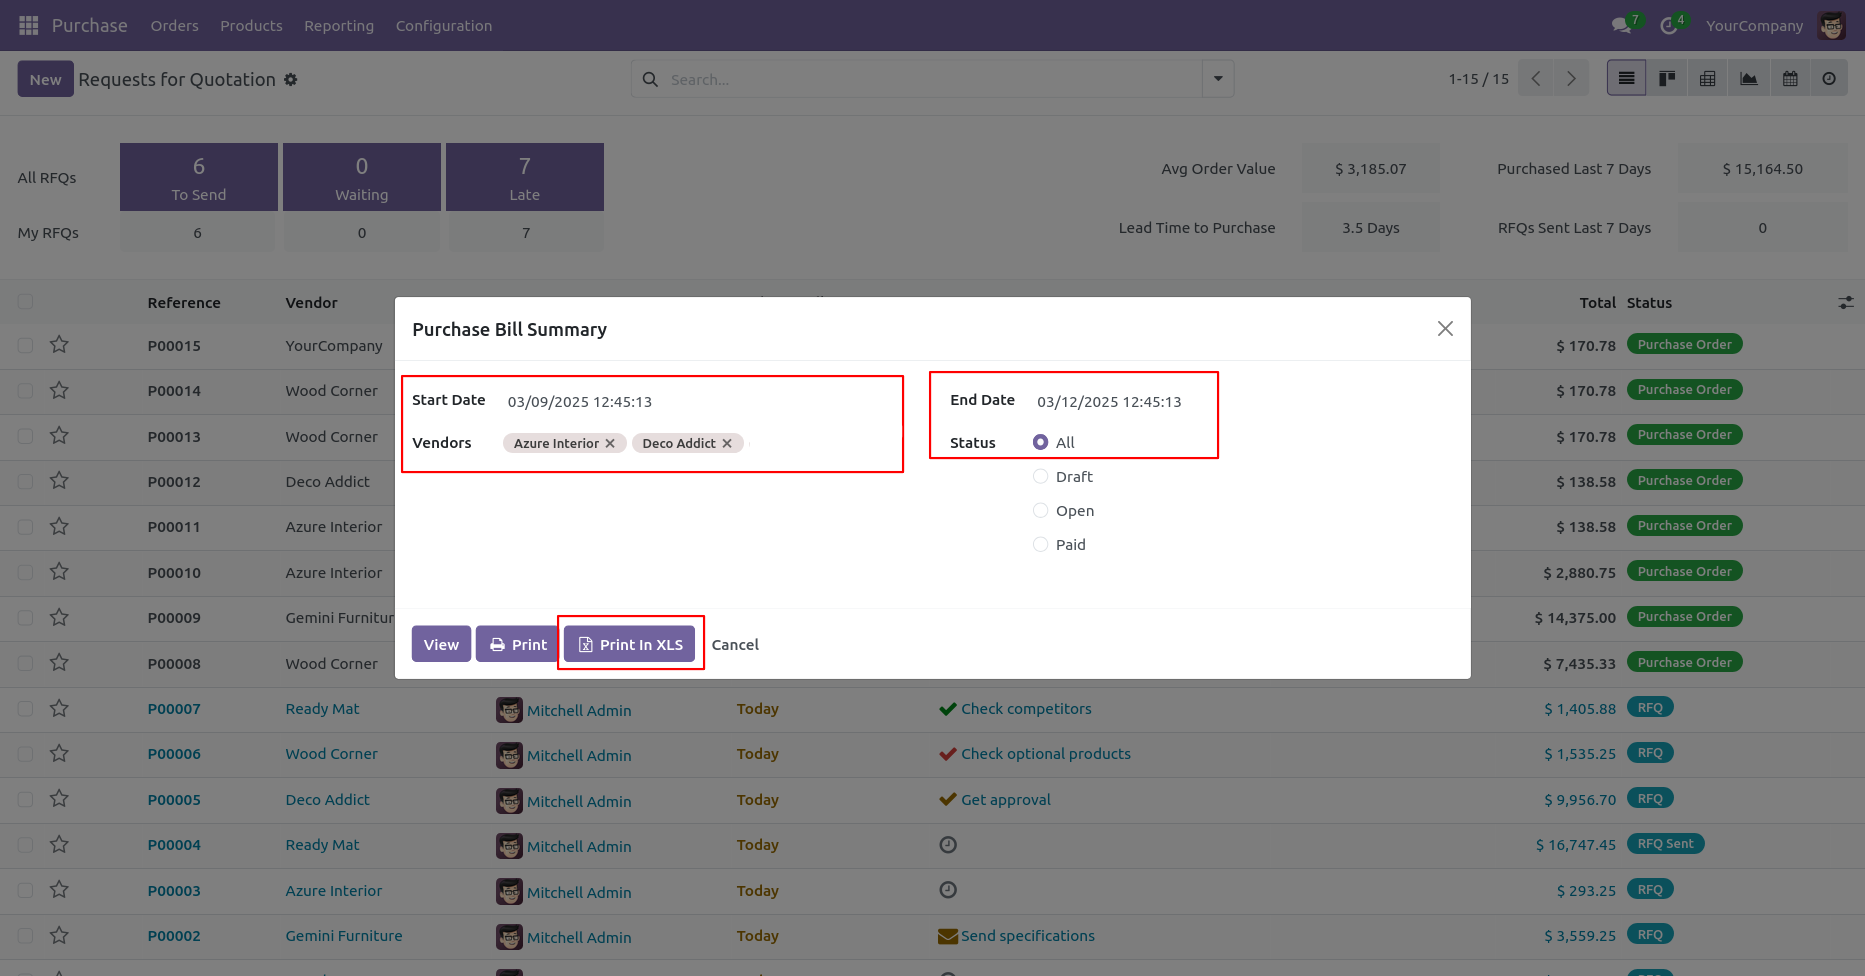Select the Open status radio option
The height and width of the screenshot is (976, 1865).
pyautogui.click(x=1040, y=510)
